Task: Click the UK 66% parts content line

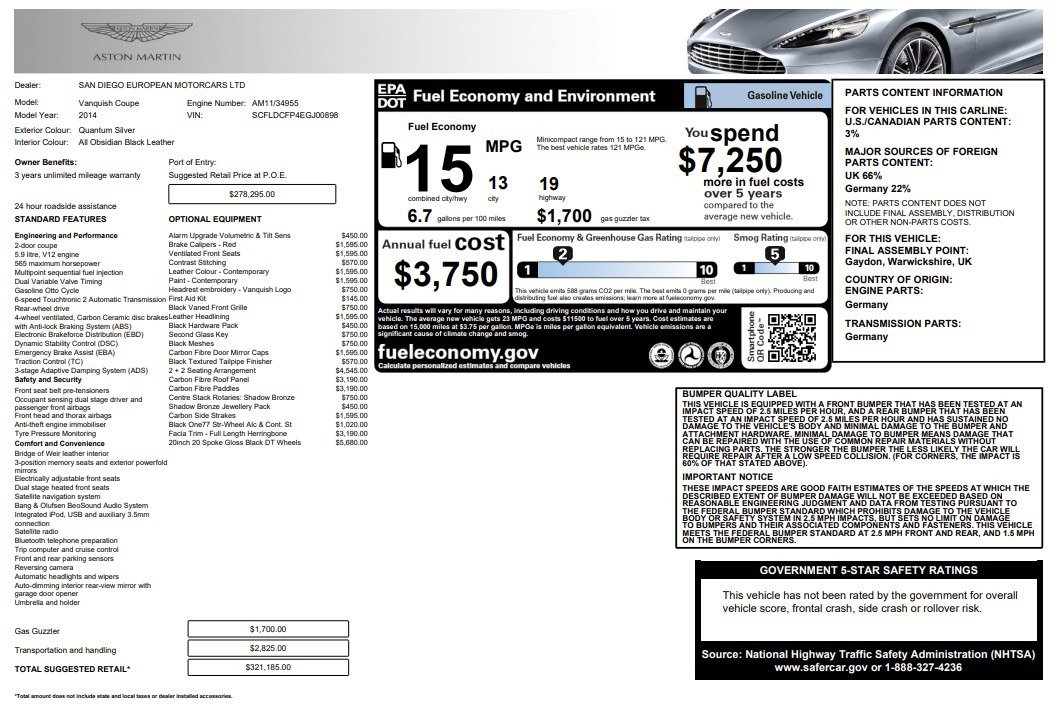Action: [863, 175]
